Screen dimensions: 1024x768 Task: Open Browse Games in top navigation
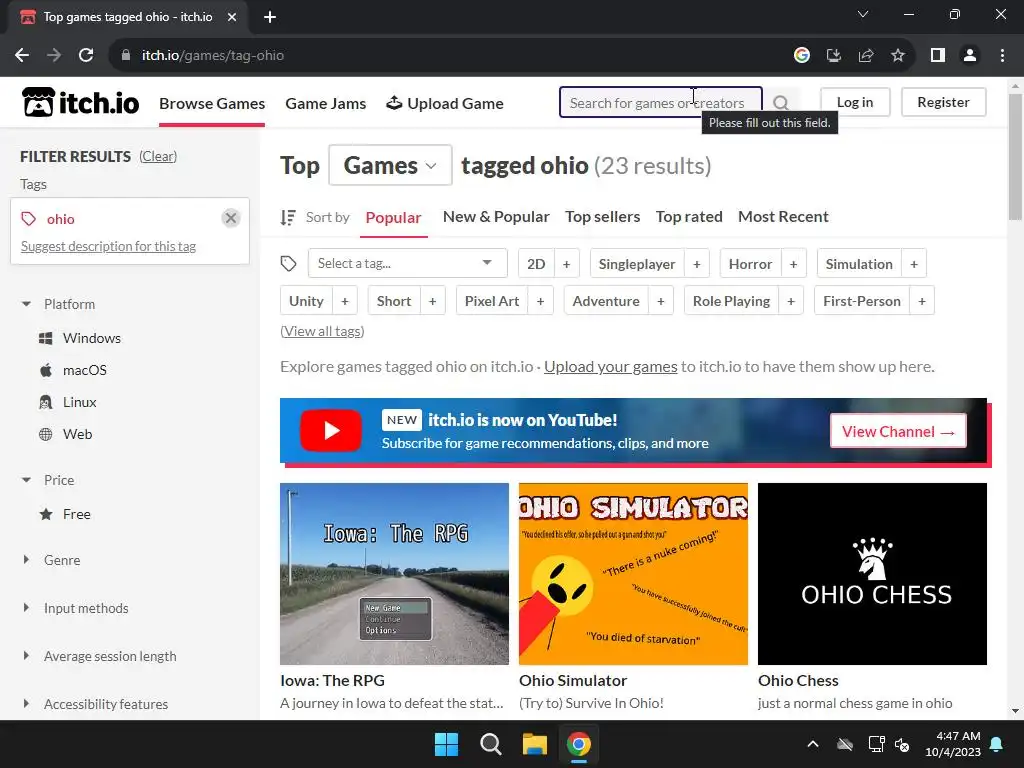(x=212, y=103)
